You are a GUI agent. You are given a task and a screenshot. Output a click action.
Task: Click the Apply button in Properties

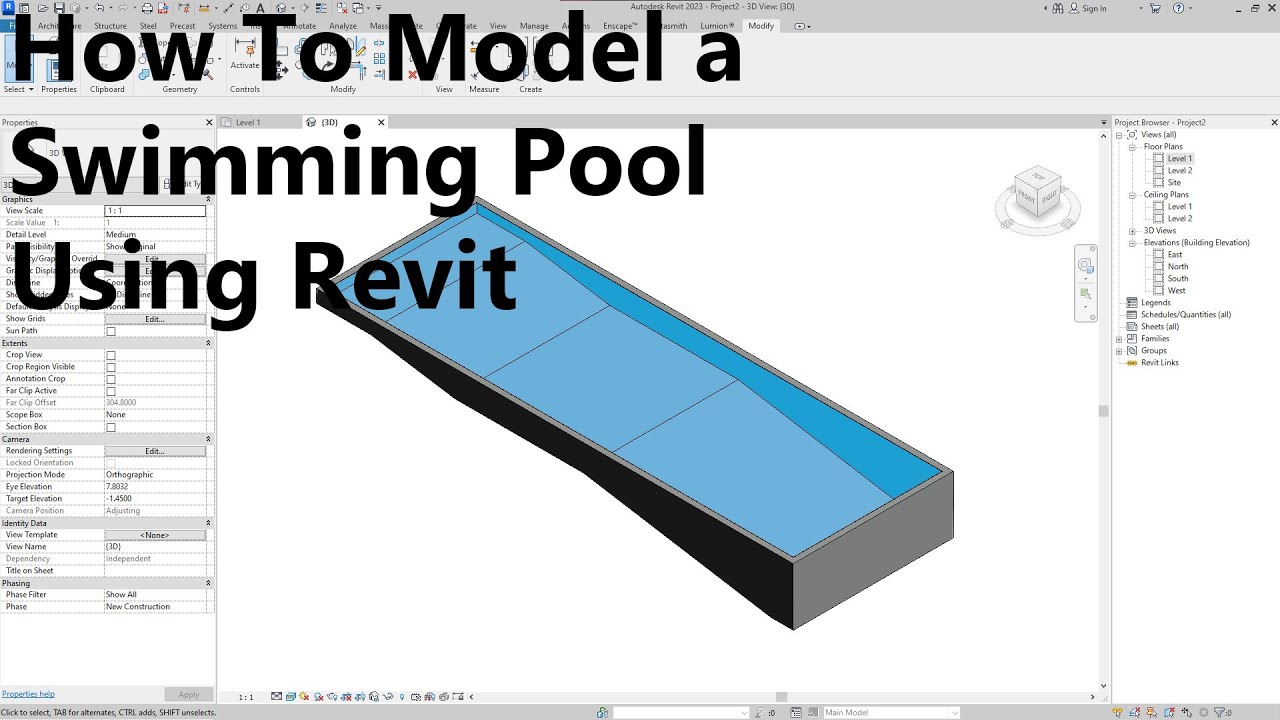(189, 694)
